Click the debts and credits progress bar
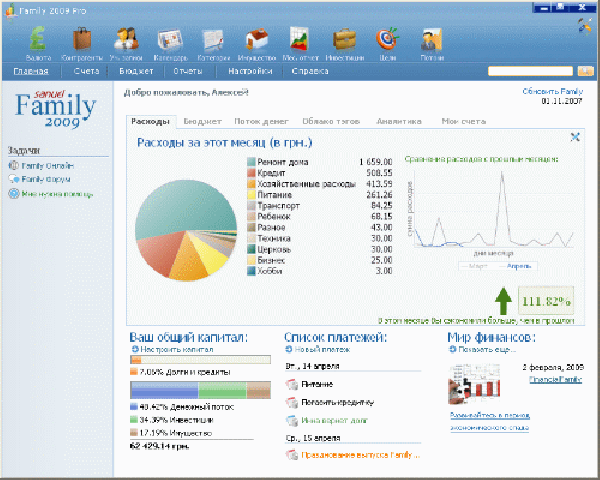Screen dimensions: 600x480 pyautogui.click(x=201, y=359)
